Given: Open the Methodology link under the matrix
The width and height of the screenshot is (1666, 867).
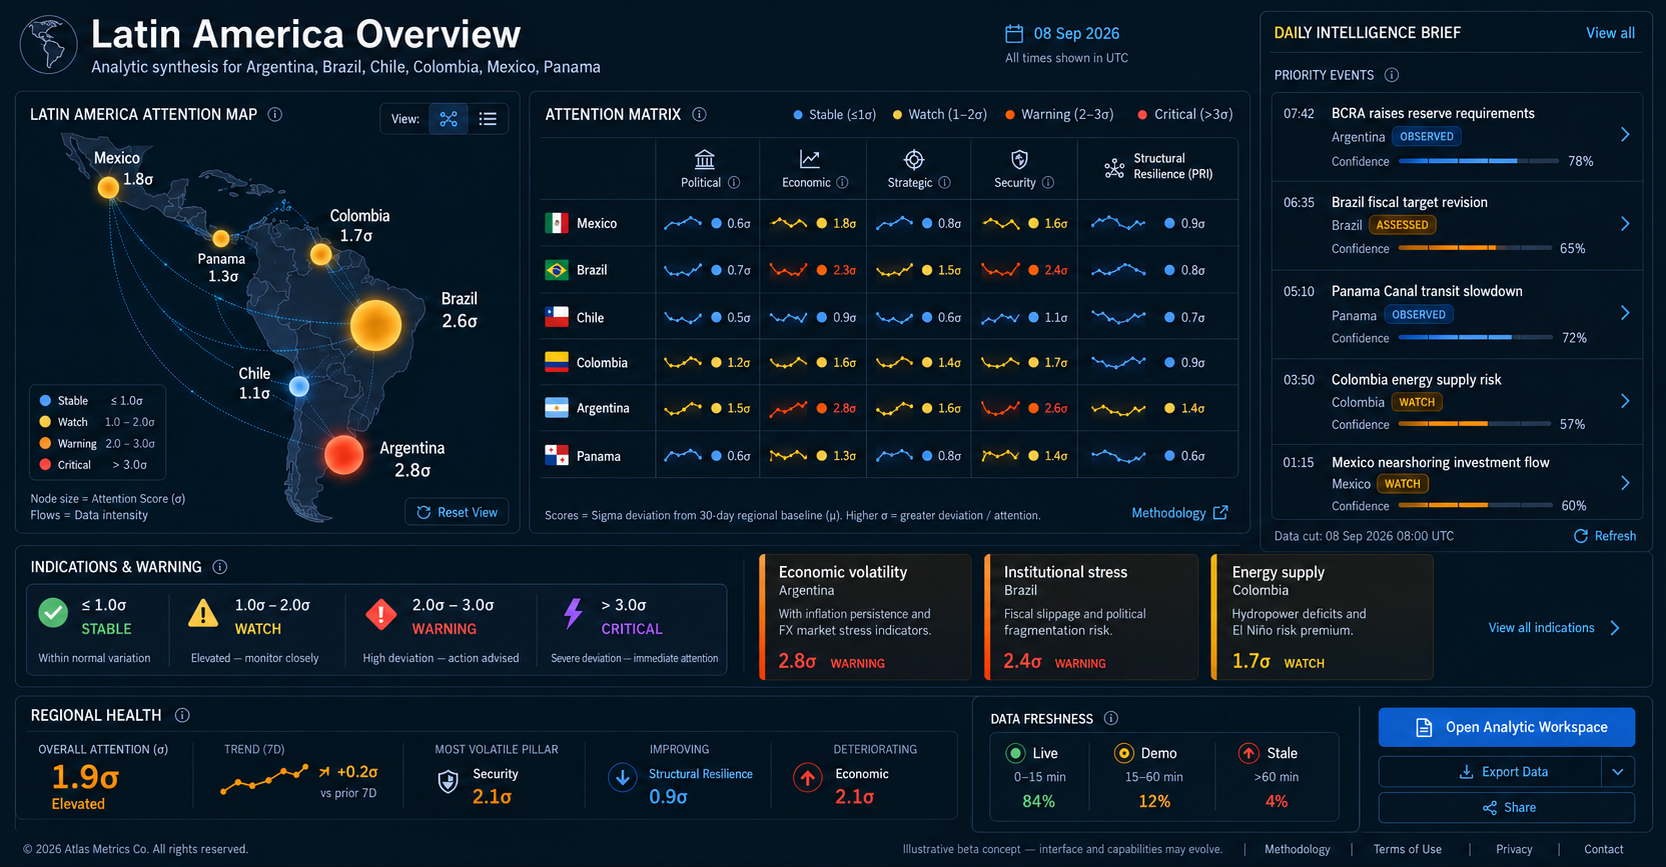Looking at the screenshot, I should pos(1179,513).
